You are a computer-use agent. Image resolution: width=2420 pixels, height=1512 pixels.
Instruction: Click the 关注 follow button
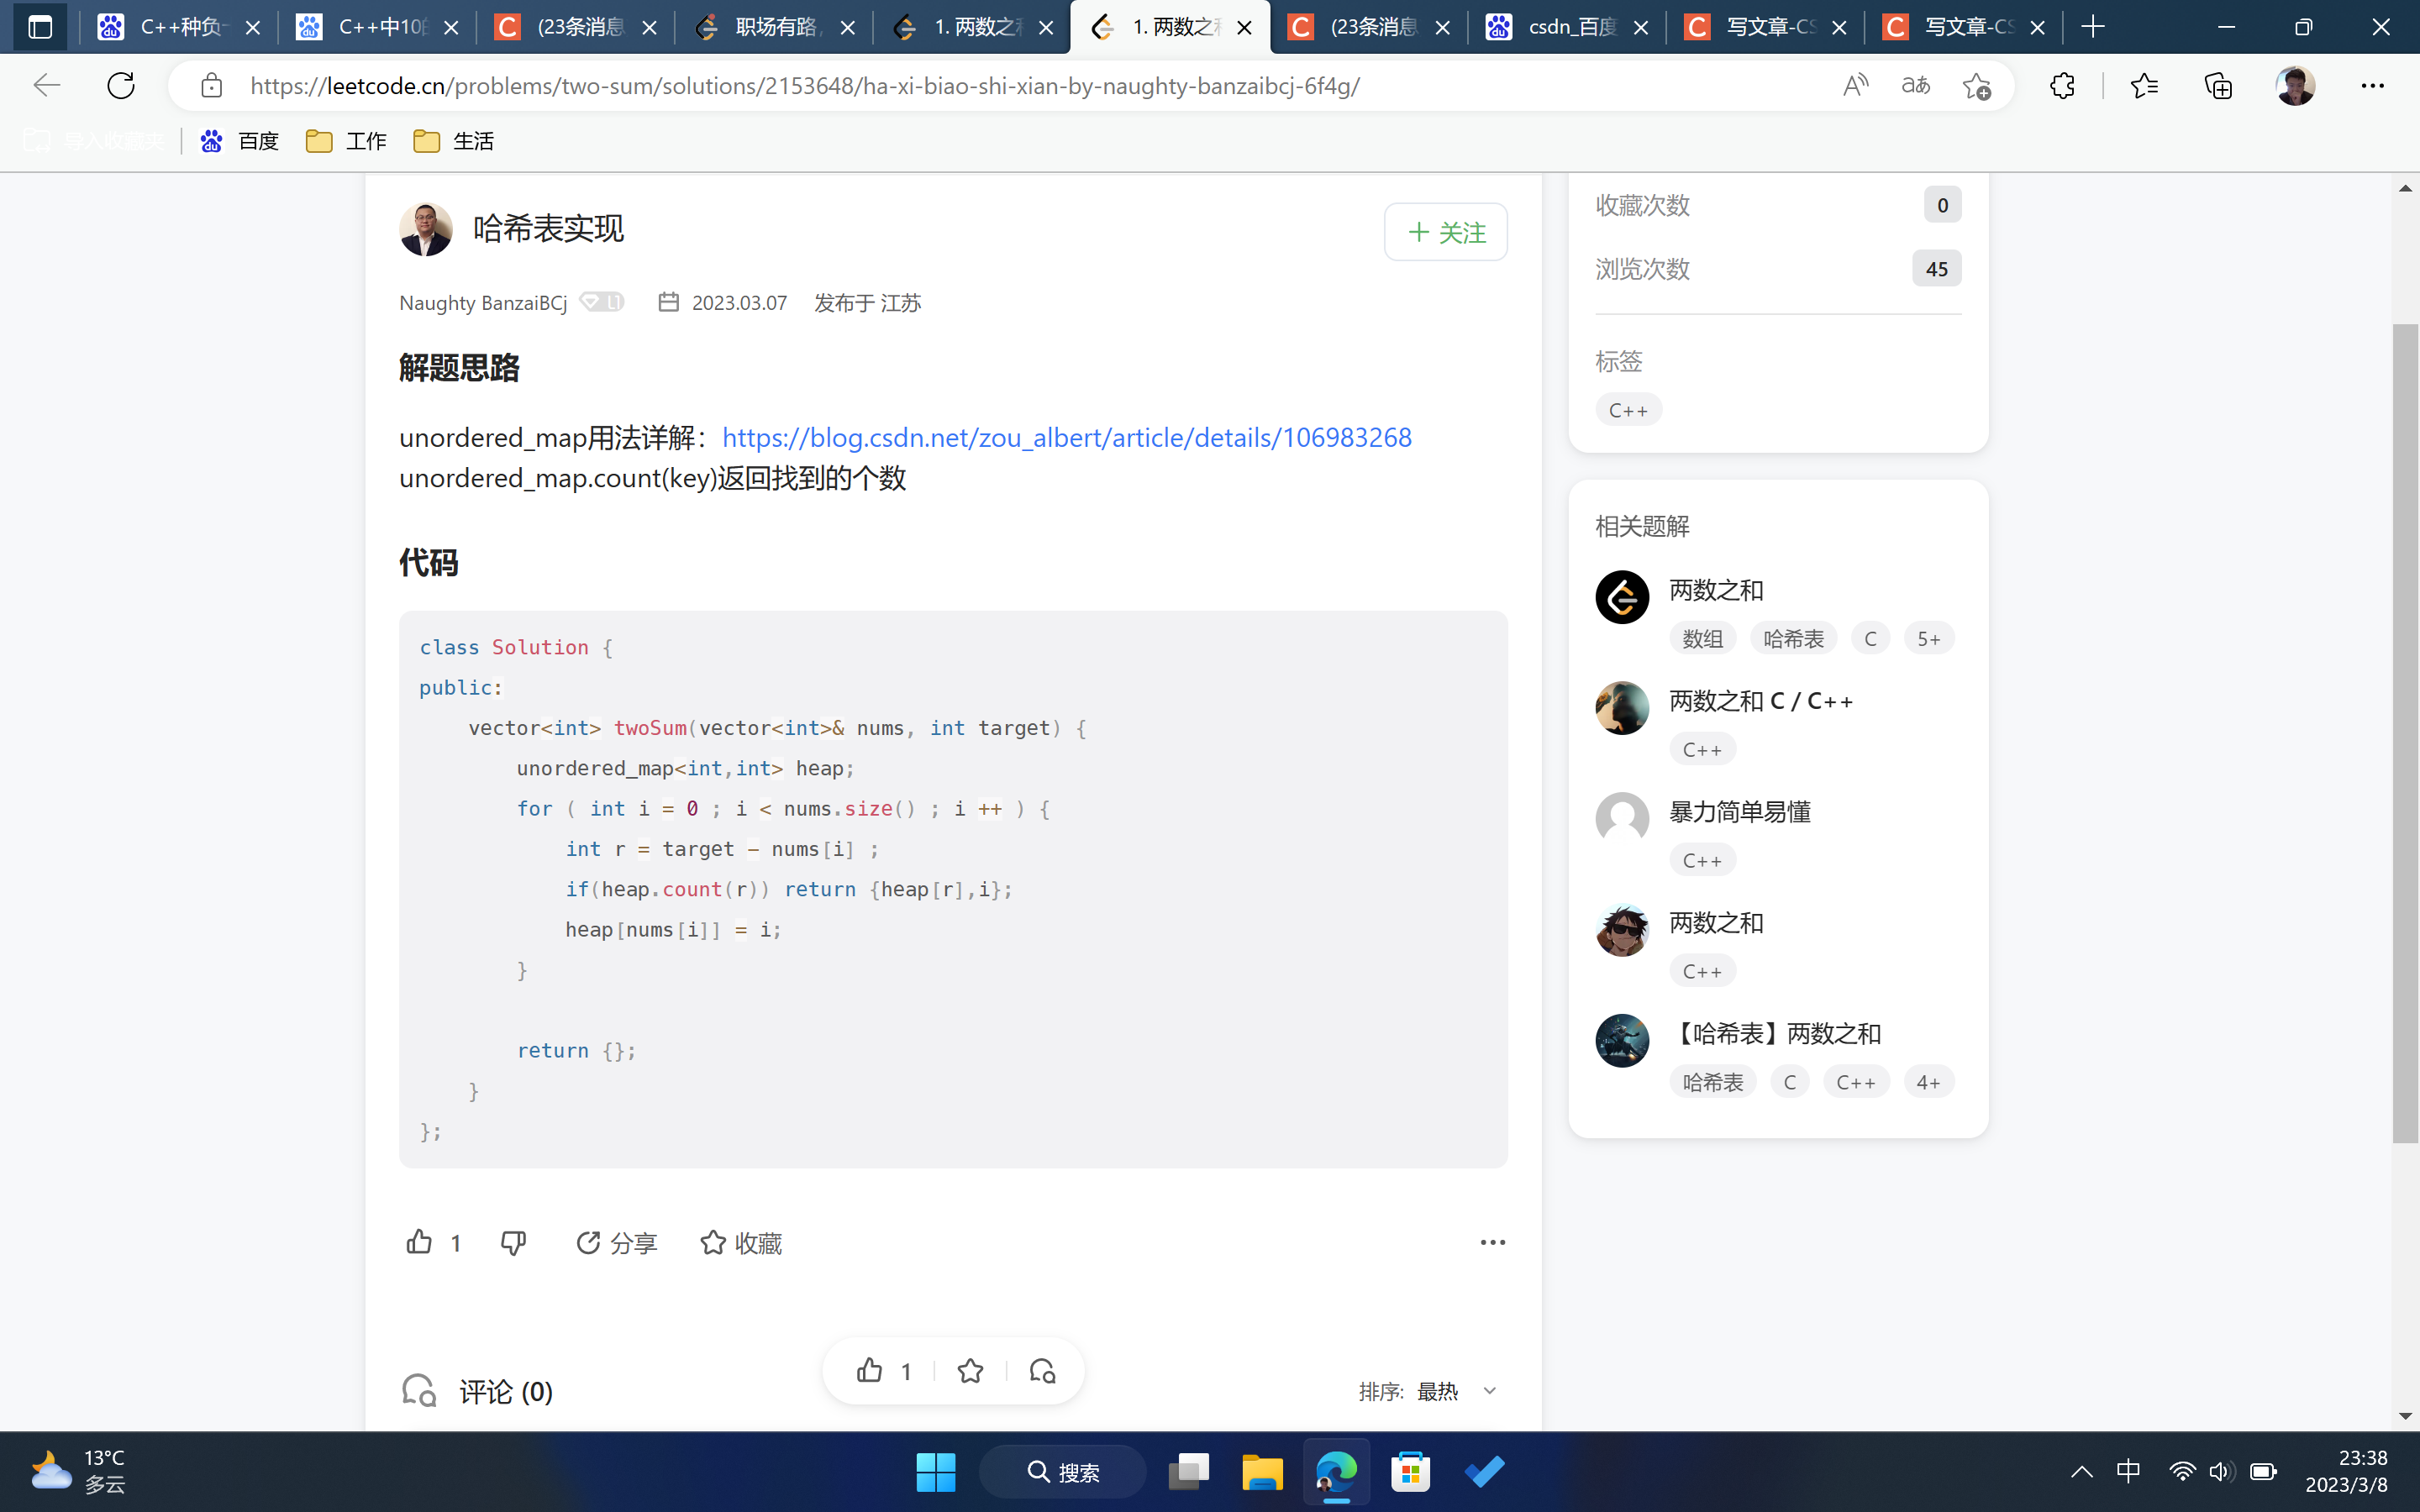(x=1445, y=232)
